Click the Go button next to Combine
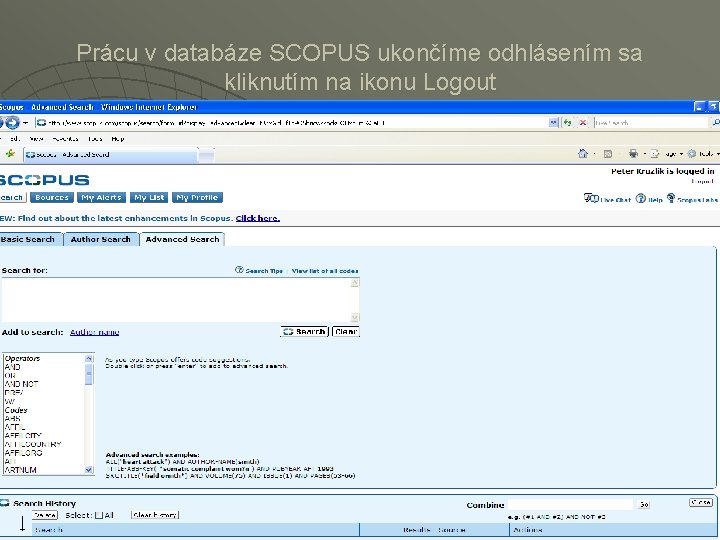Viewport: 720px width, 540px height. tap(644, 505)
